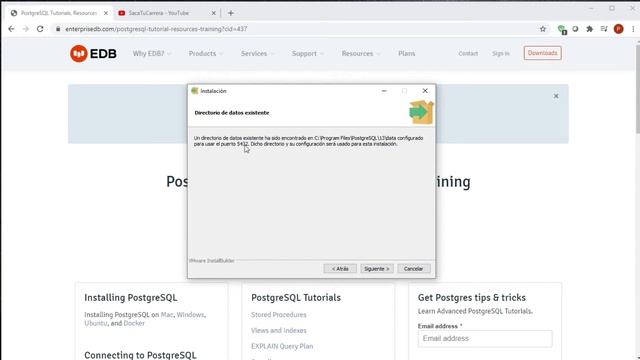Click the Downloads button
Image resolution: width=640 pixels, height=360 pixels.
(x=542, y=53)
